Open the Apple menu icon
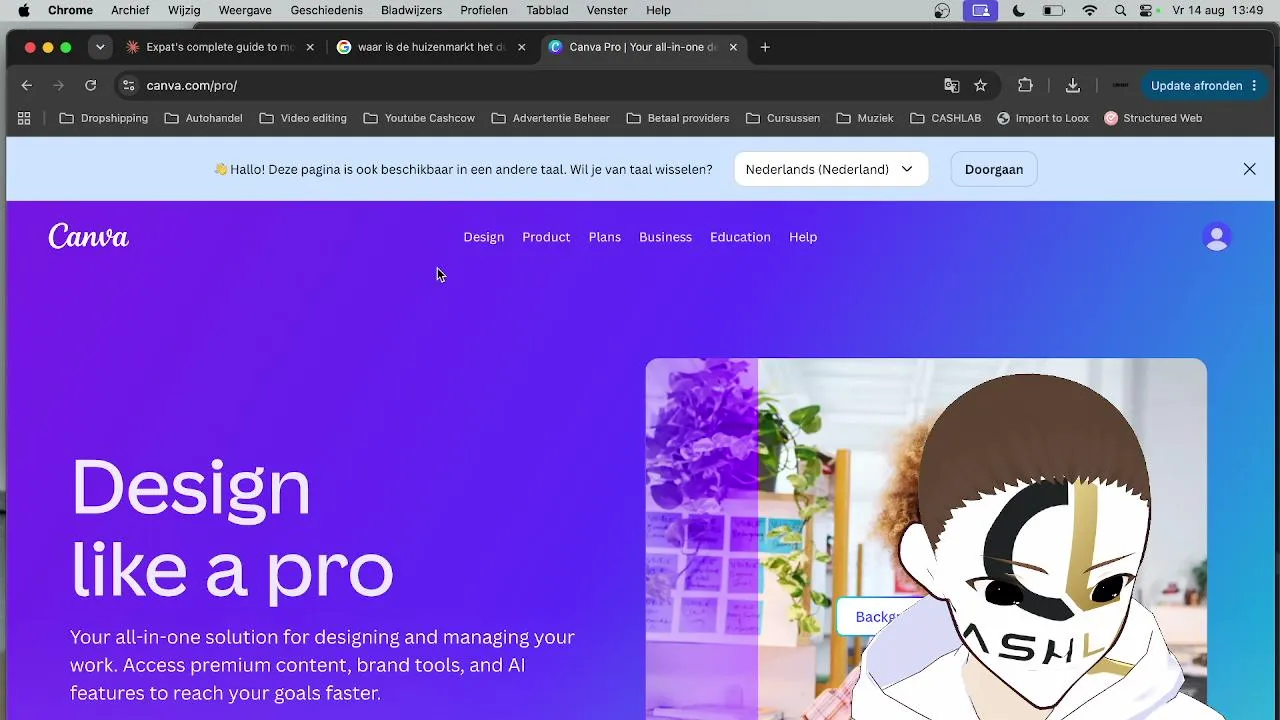Viewport: 1280px width, 720px height. click(24, 10)
